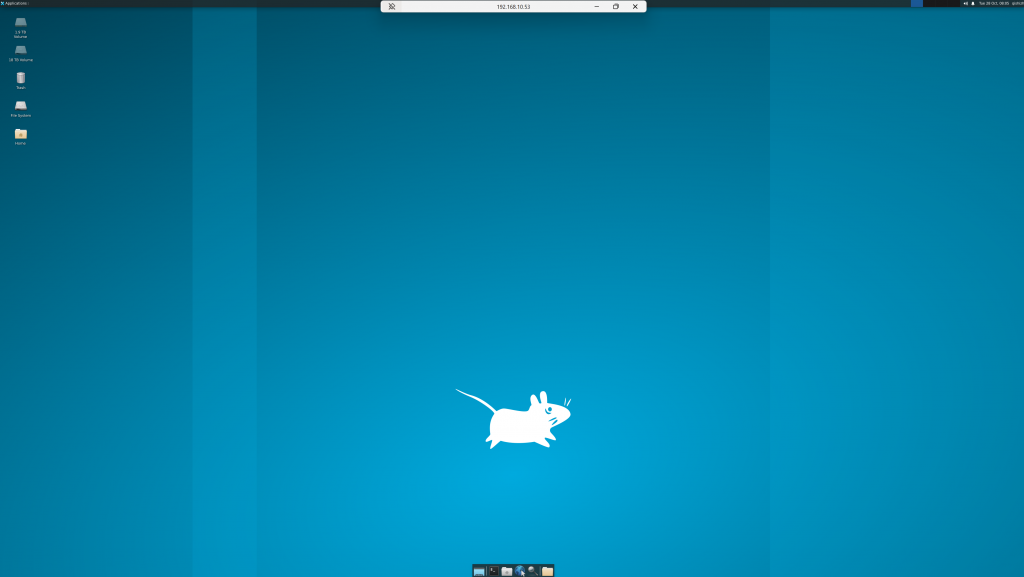Open the Home folder on desktop
The width and height of the screenshot is (1024, 577).
click(x=20, y=134)
